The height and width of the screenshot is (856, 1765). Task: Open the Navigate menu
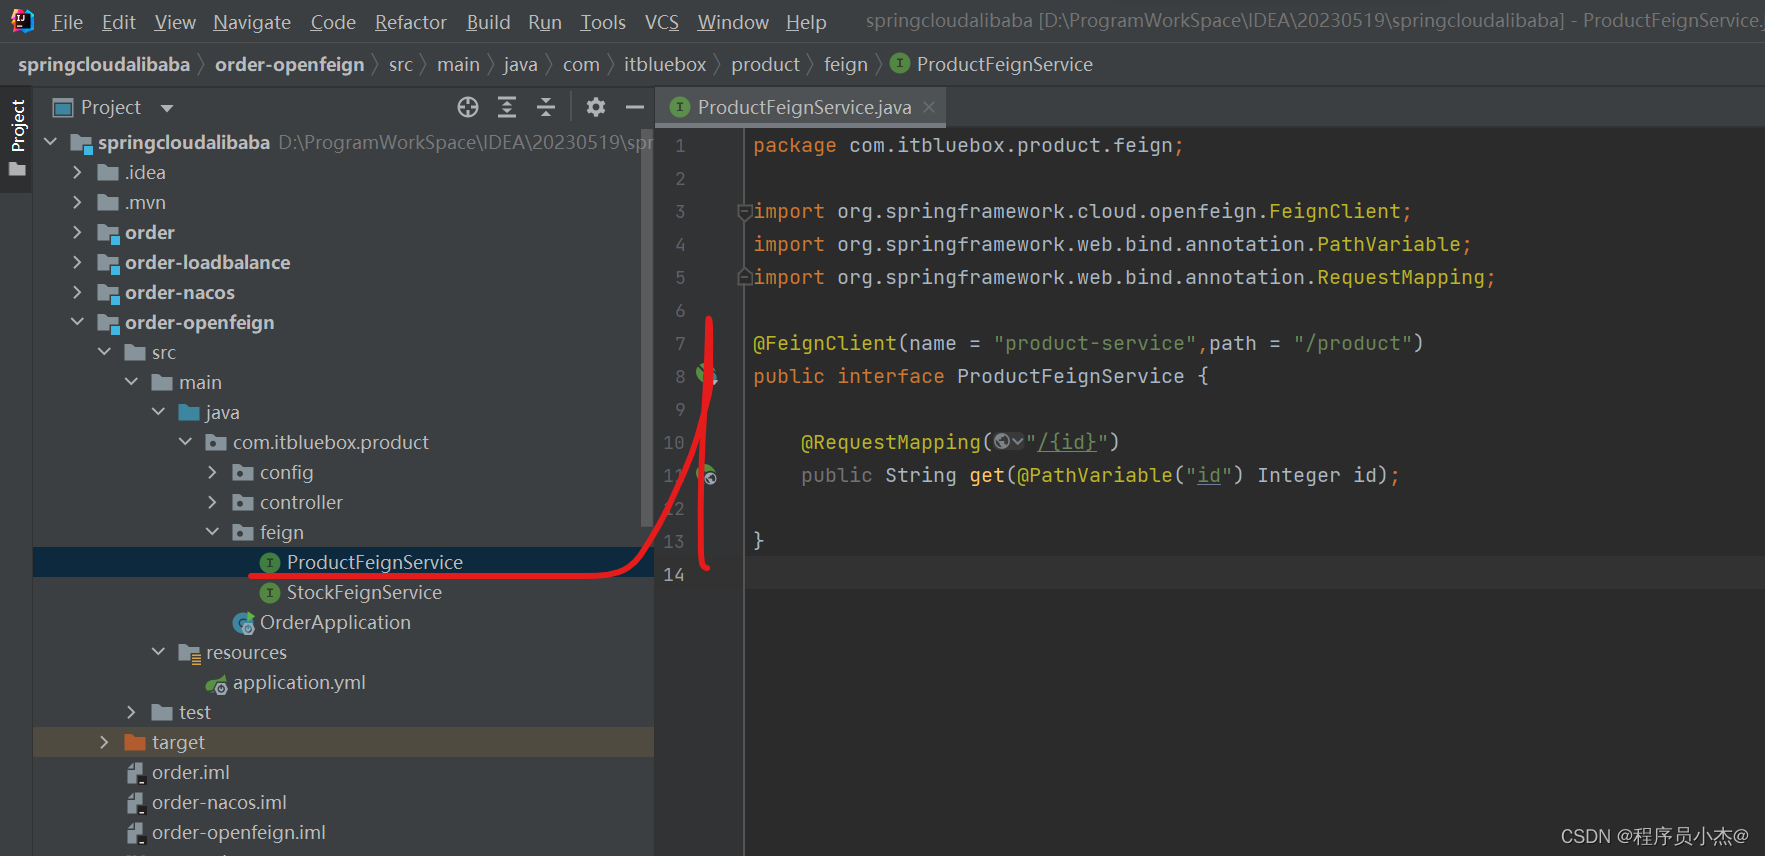[x=252, y=22]
